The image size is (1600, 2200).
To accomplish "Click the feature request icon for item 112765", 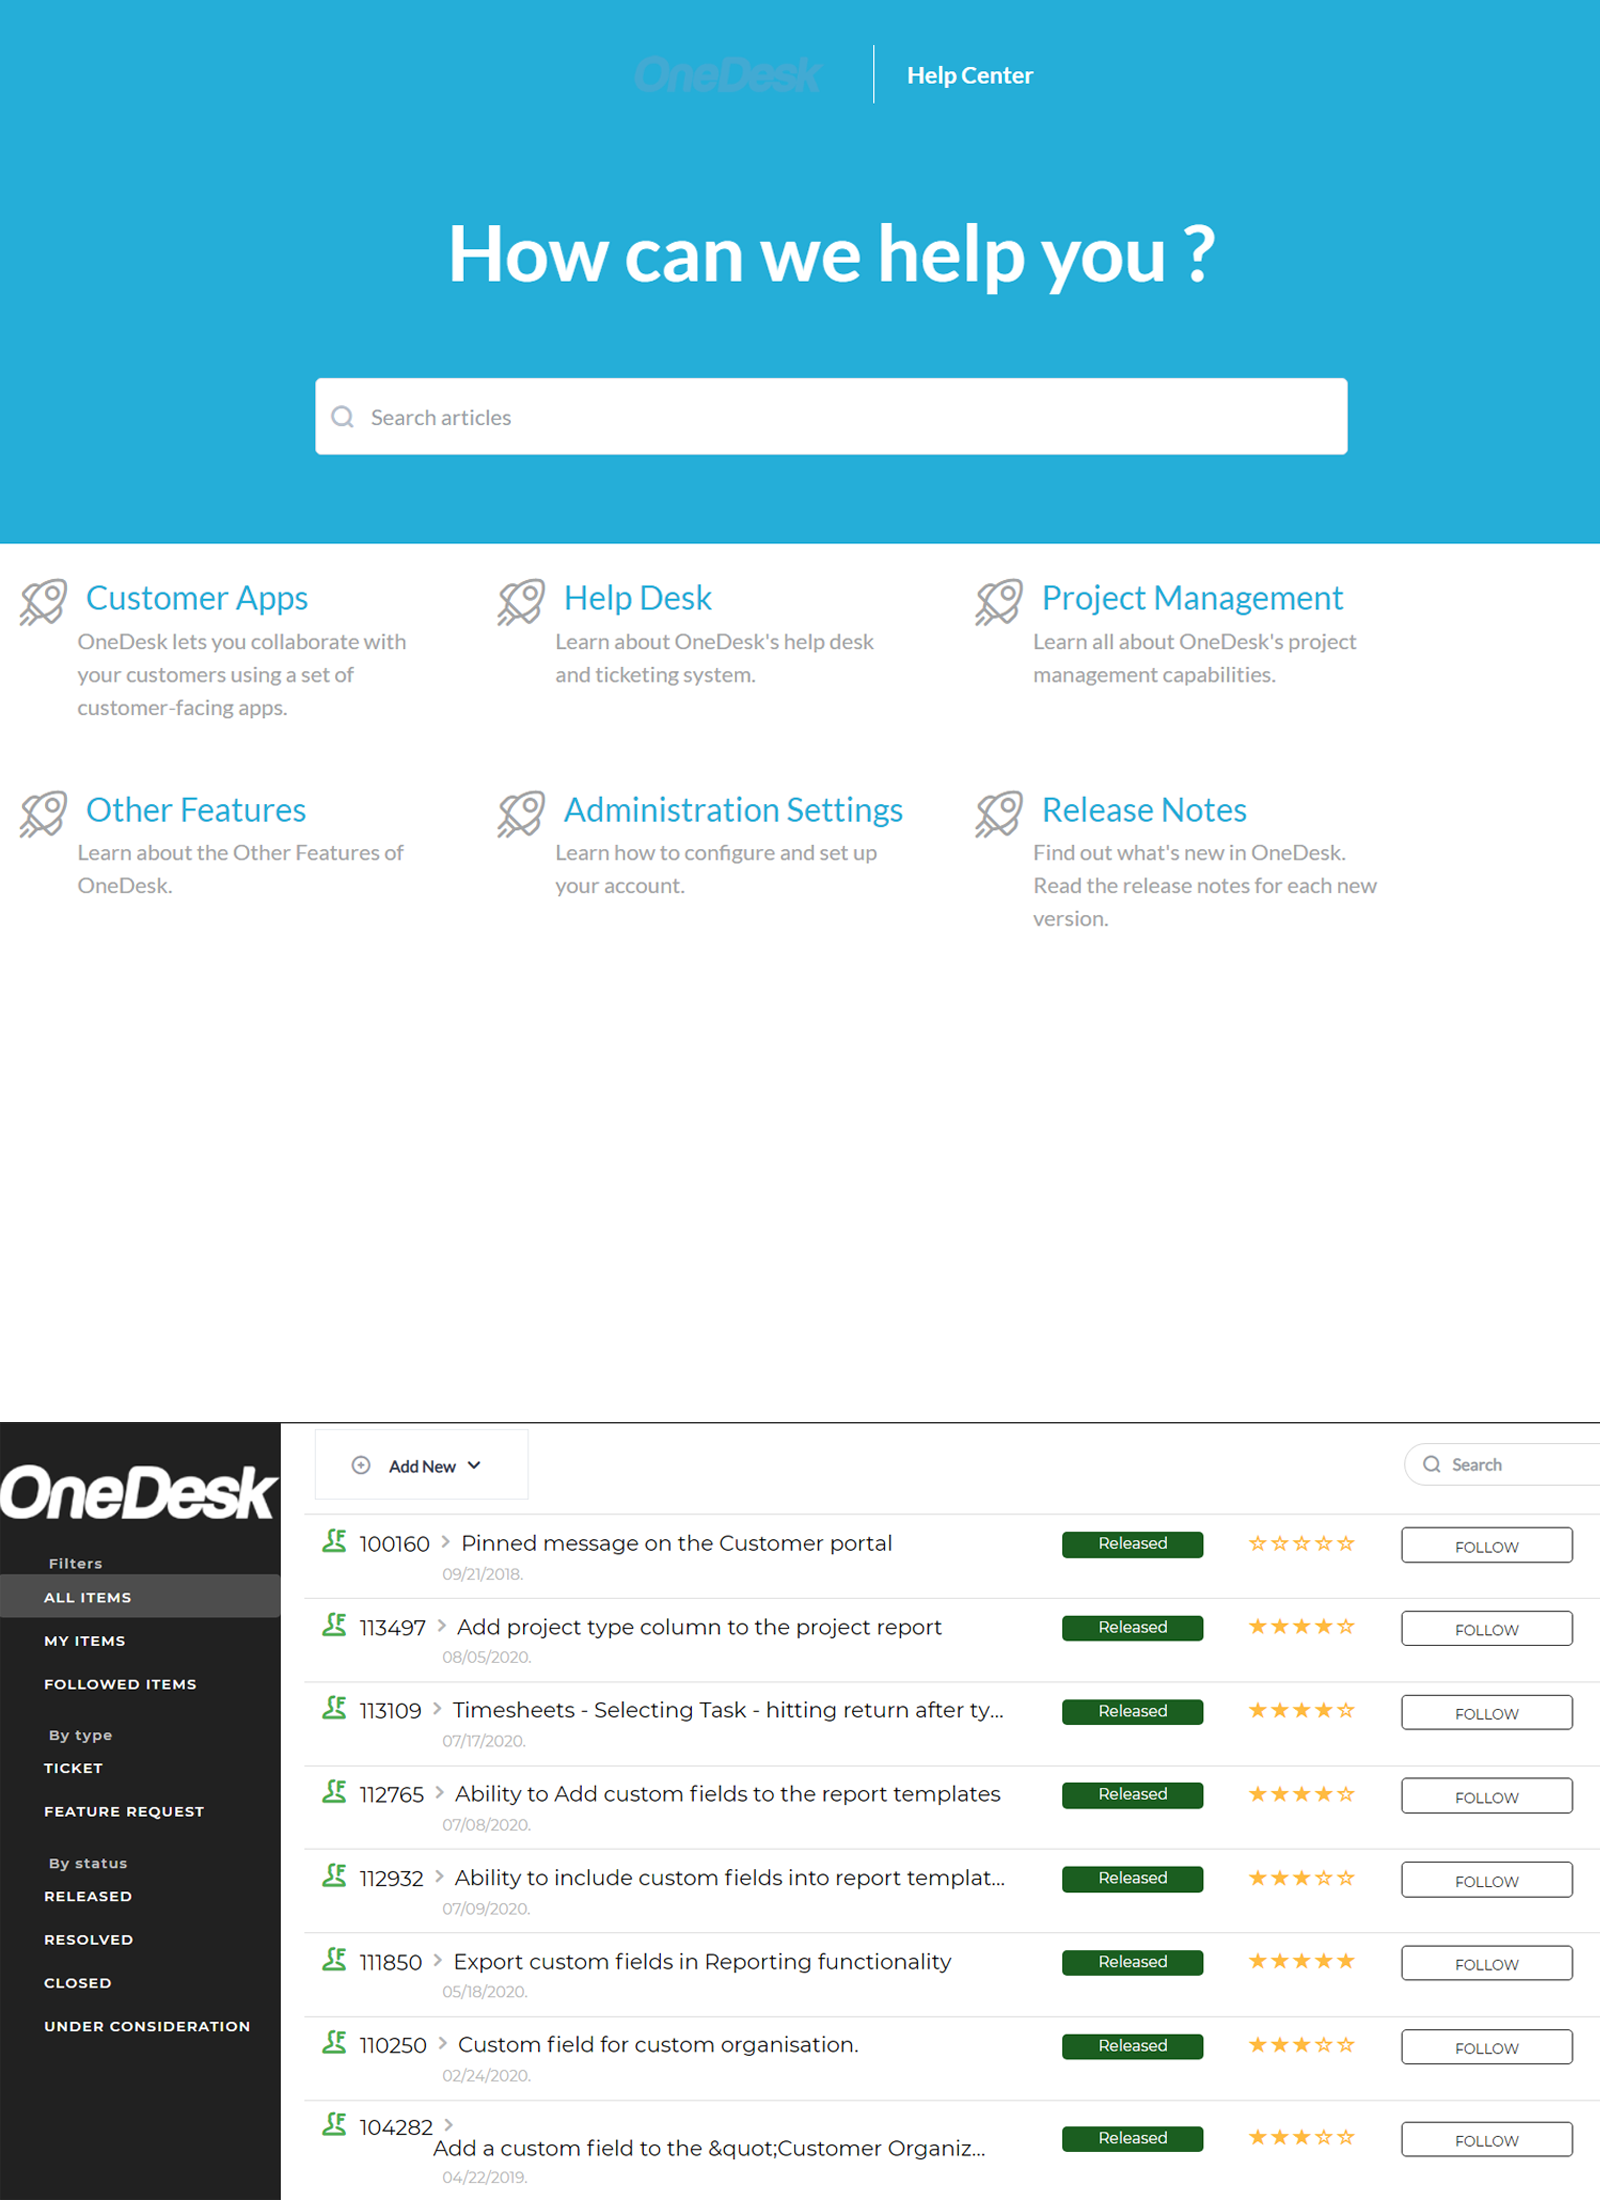I will click(x=334, y=1792).
